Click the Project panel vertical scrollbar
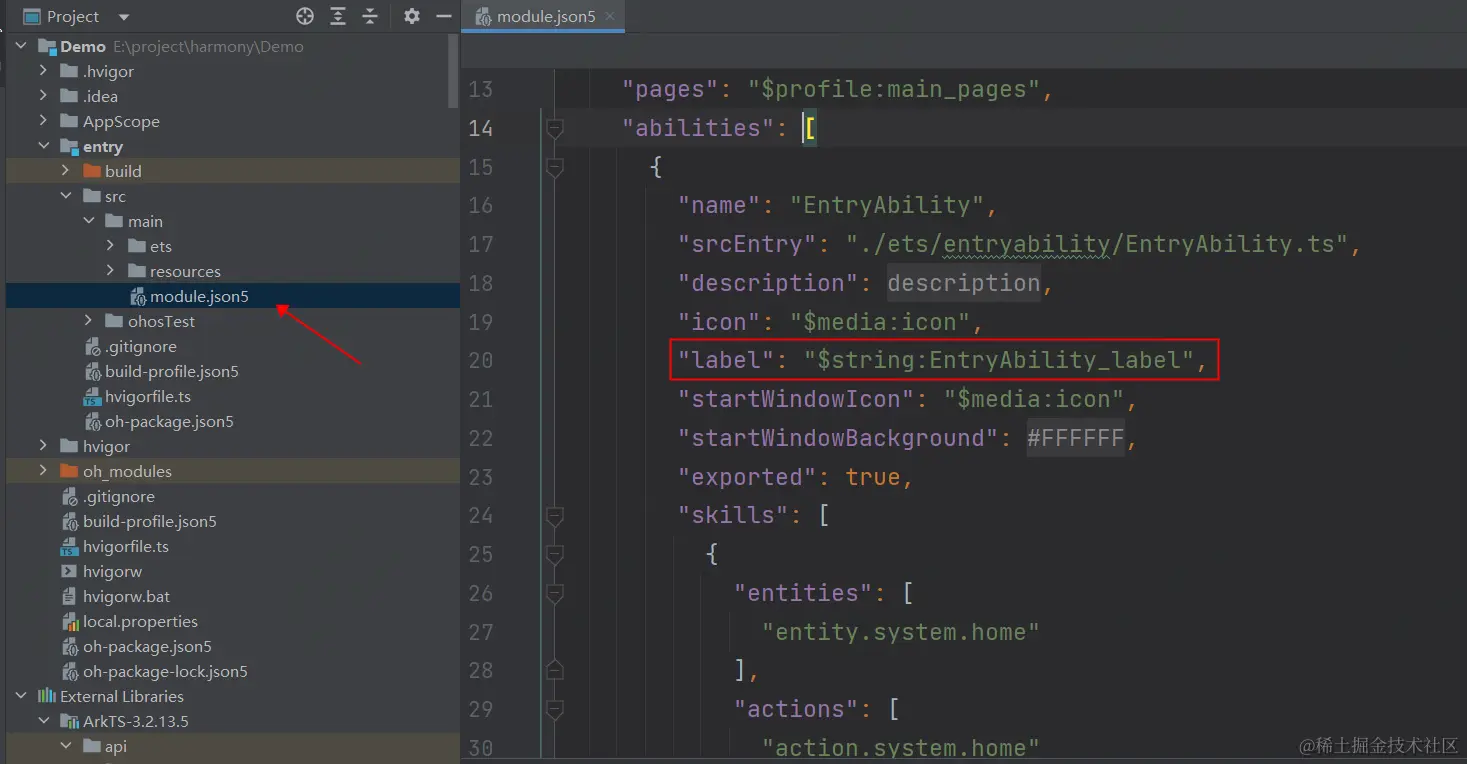This screenshot has width=1467, height=764. pyautogui.click(x=455, y=69)
